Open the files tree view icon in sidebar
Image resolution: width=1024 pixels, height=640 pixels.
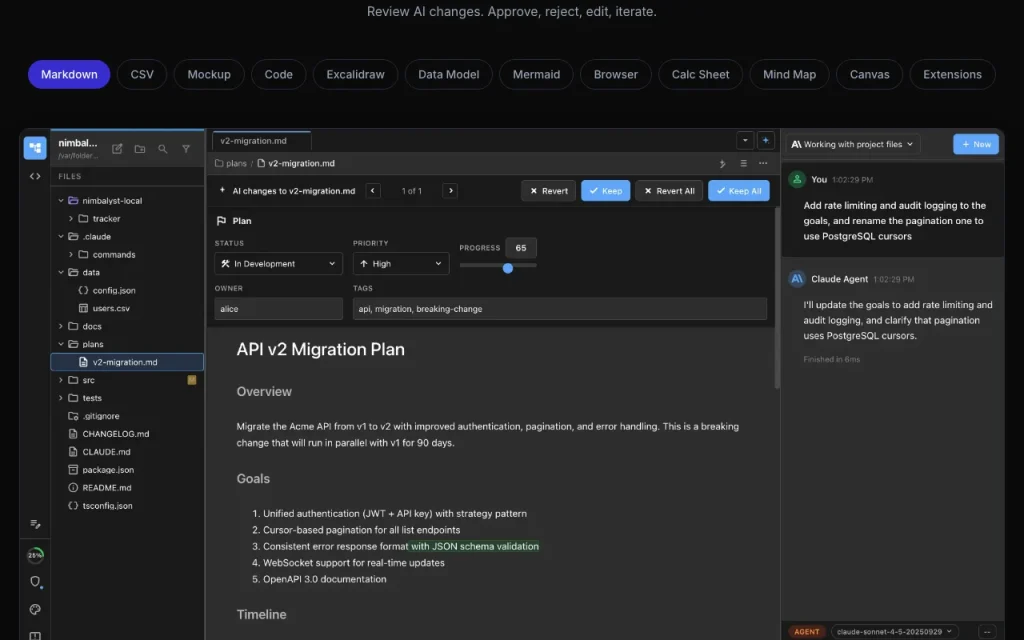35,148
